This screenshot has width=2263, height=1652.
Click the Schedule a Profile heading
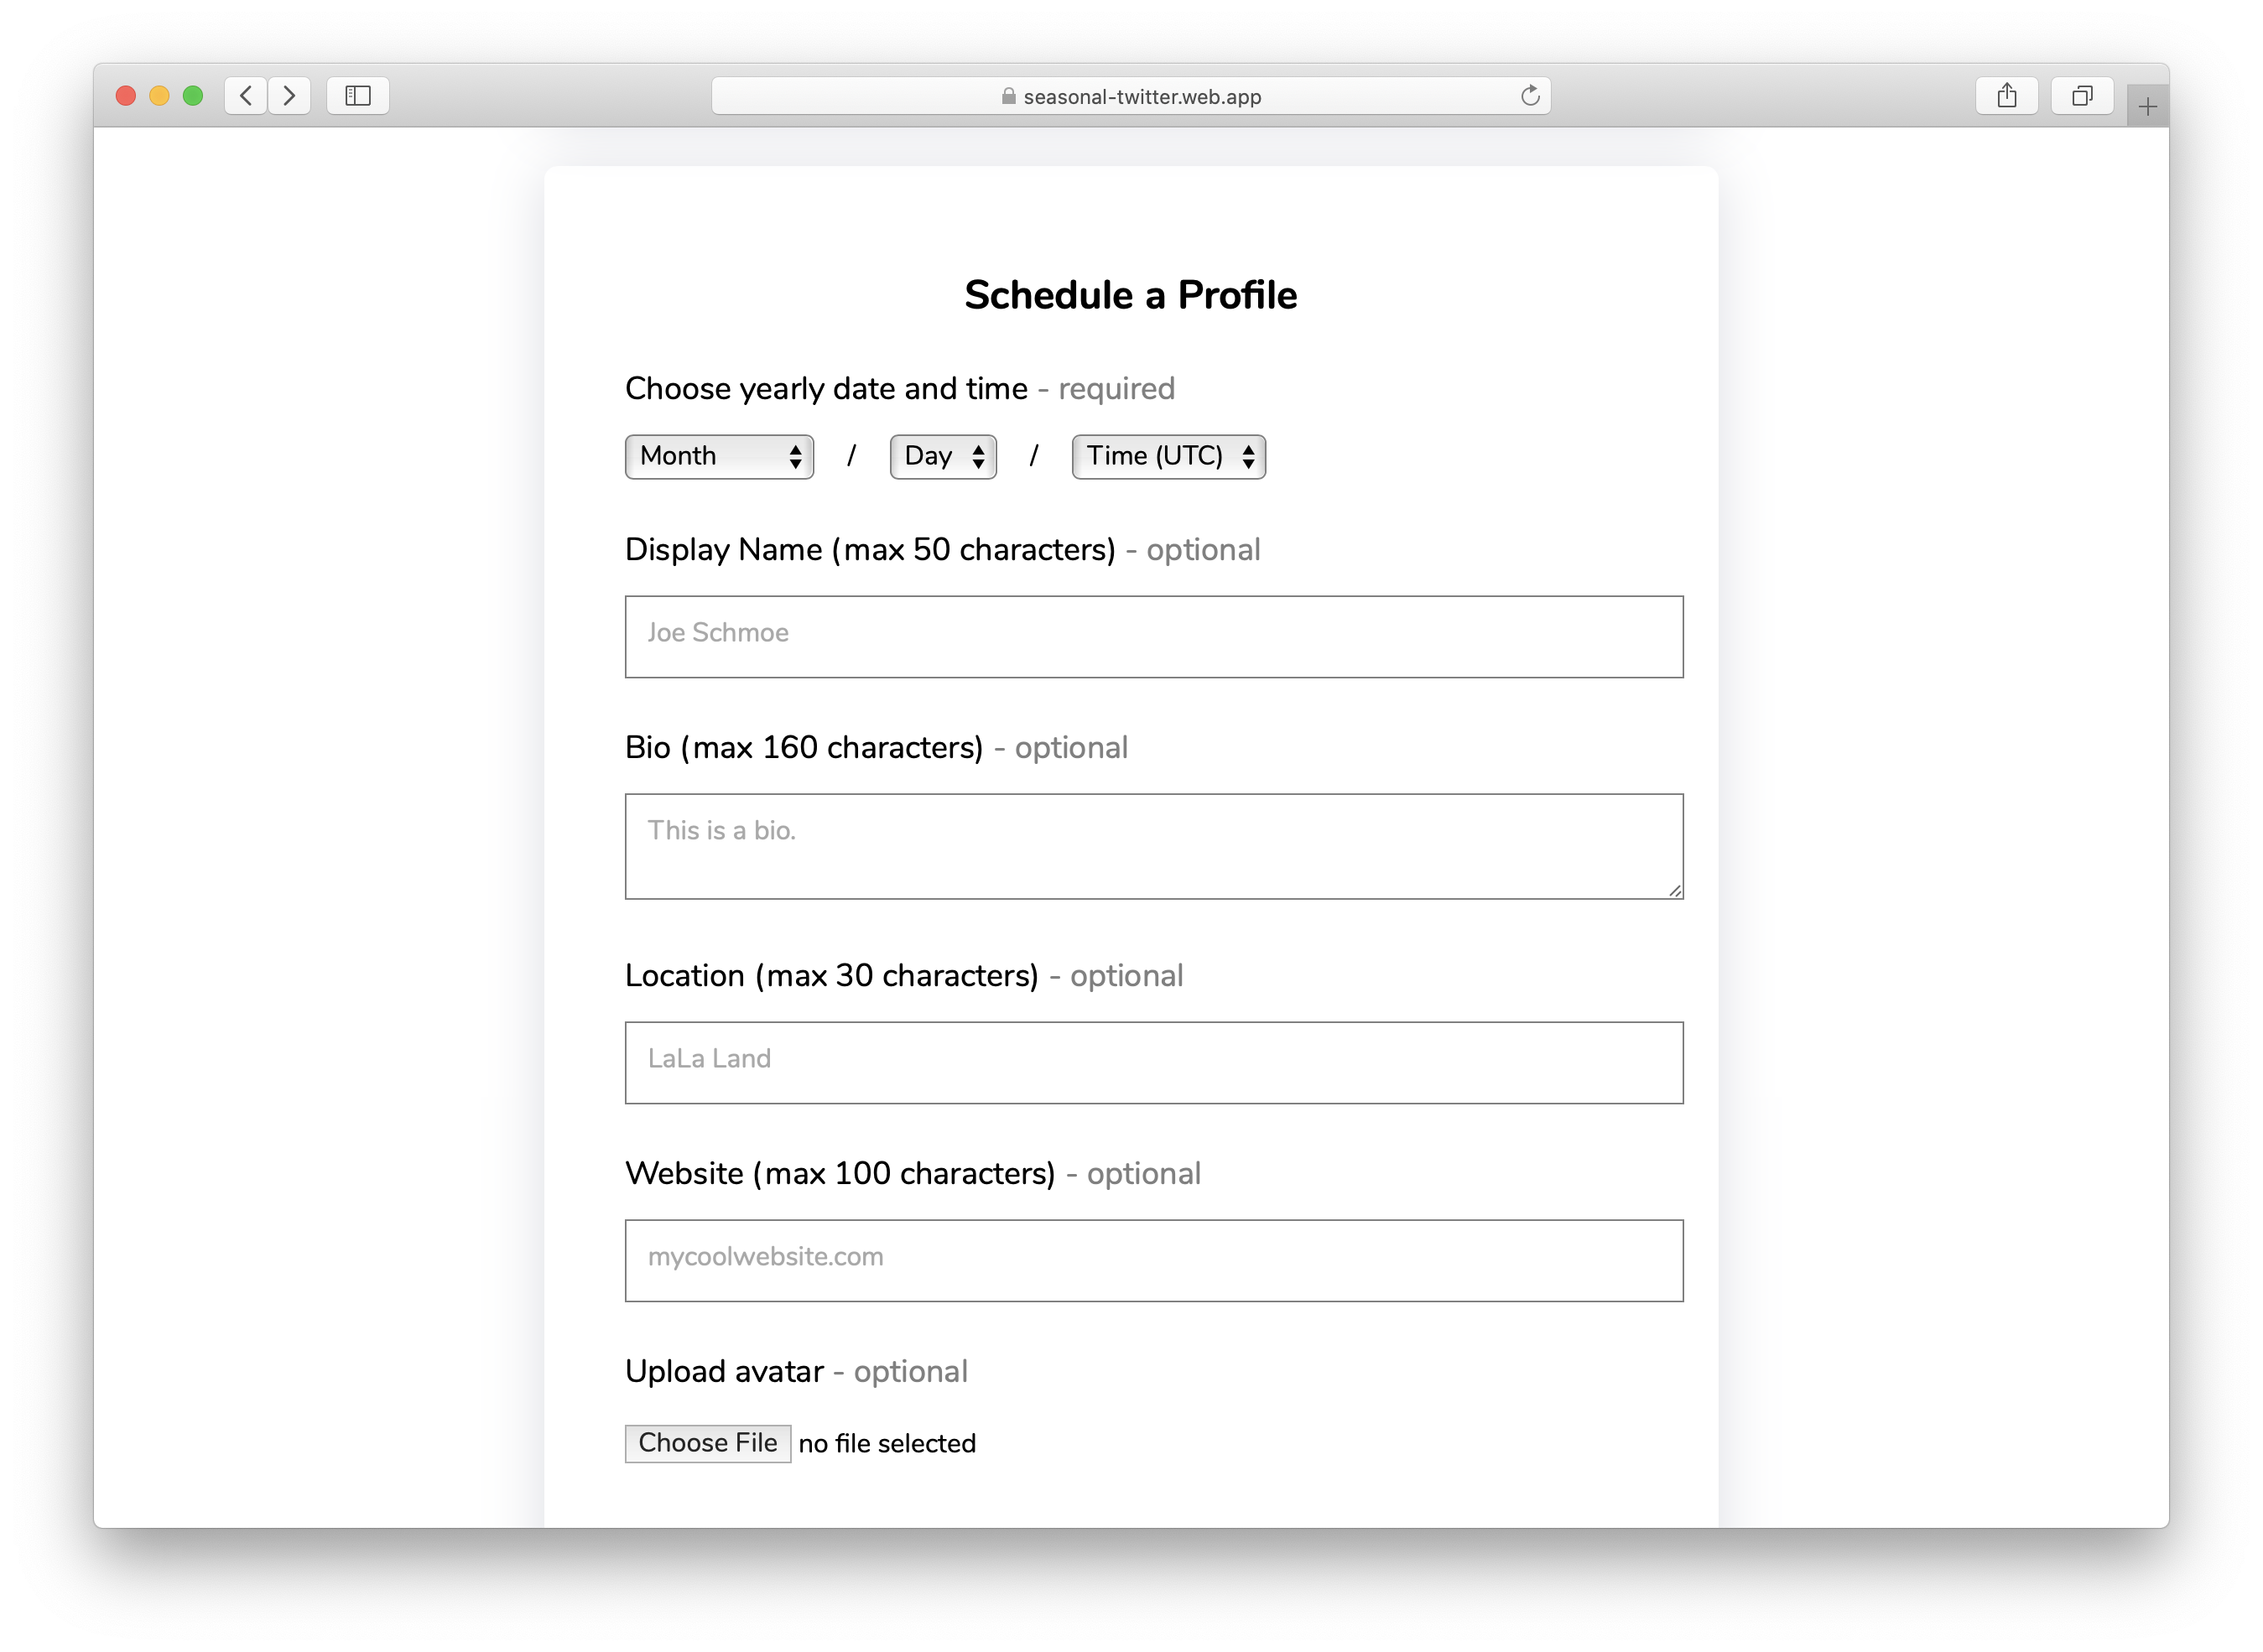(1130, 293)
